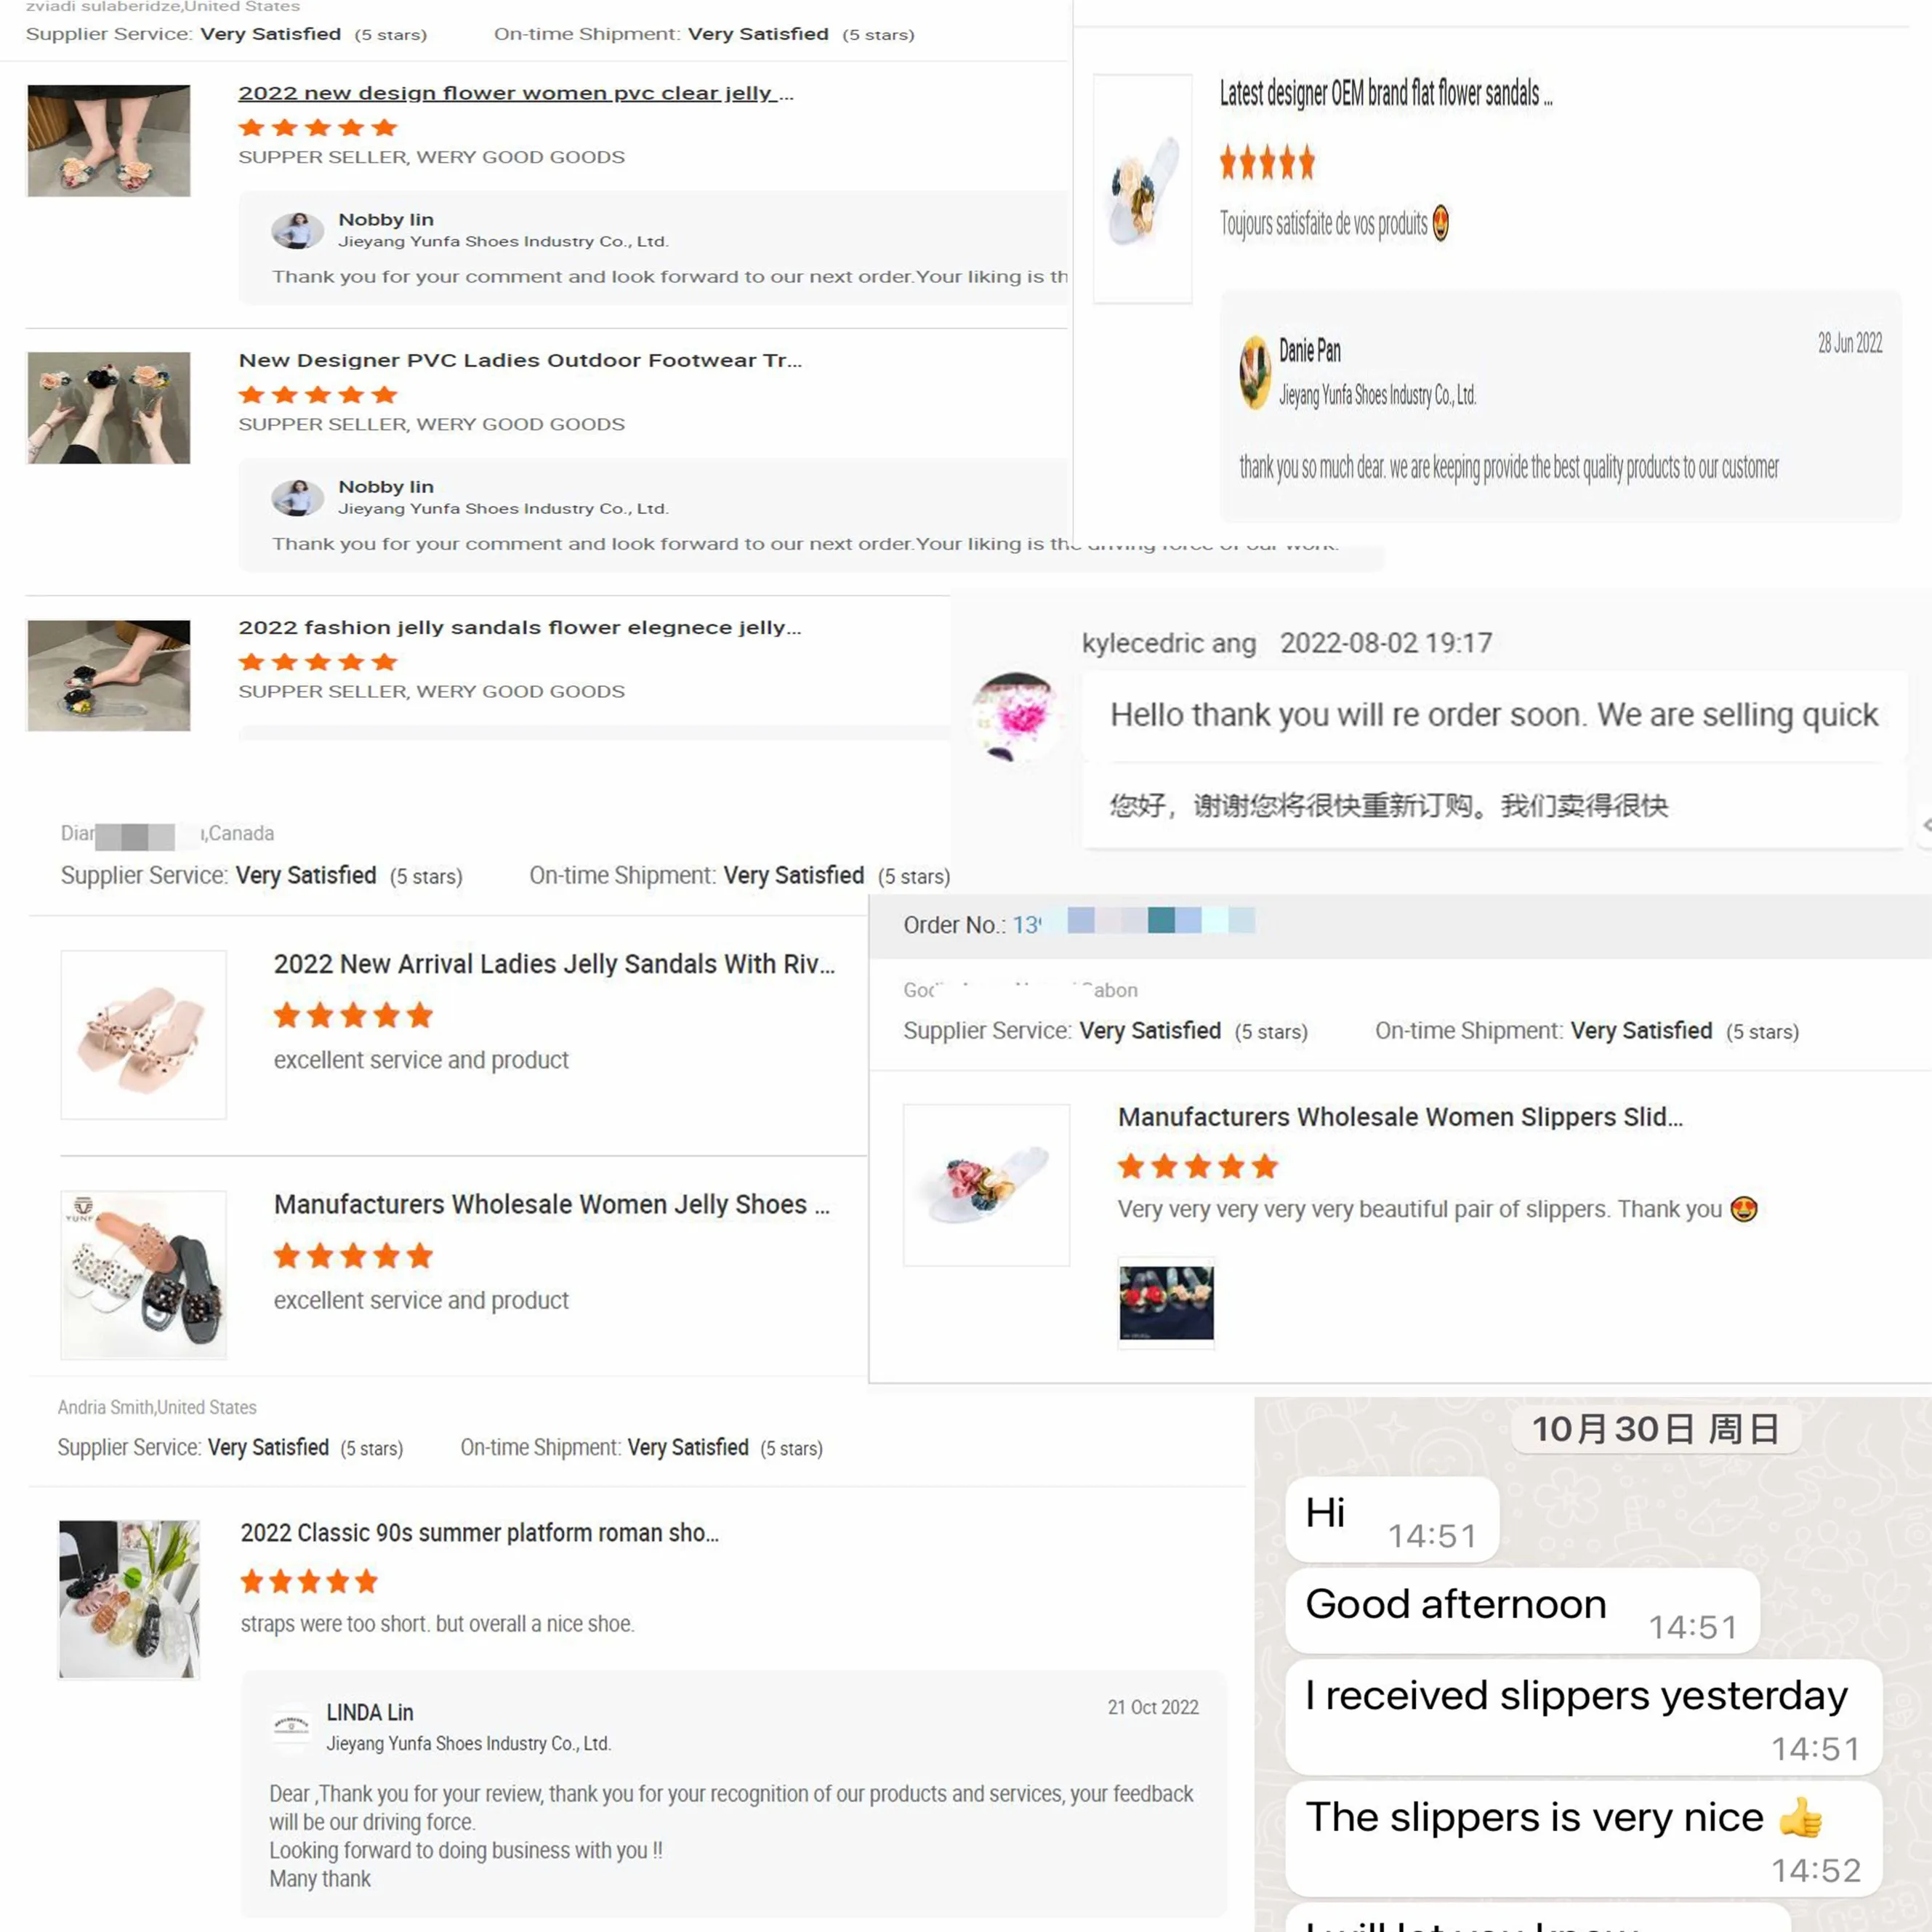Open pink riveted jelly sandals thumbnail
This screenshot has width=1932, height=1932.
click(144, 1034)
